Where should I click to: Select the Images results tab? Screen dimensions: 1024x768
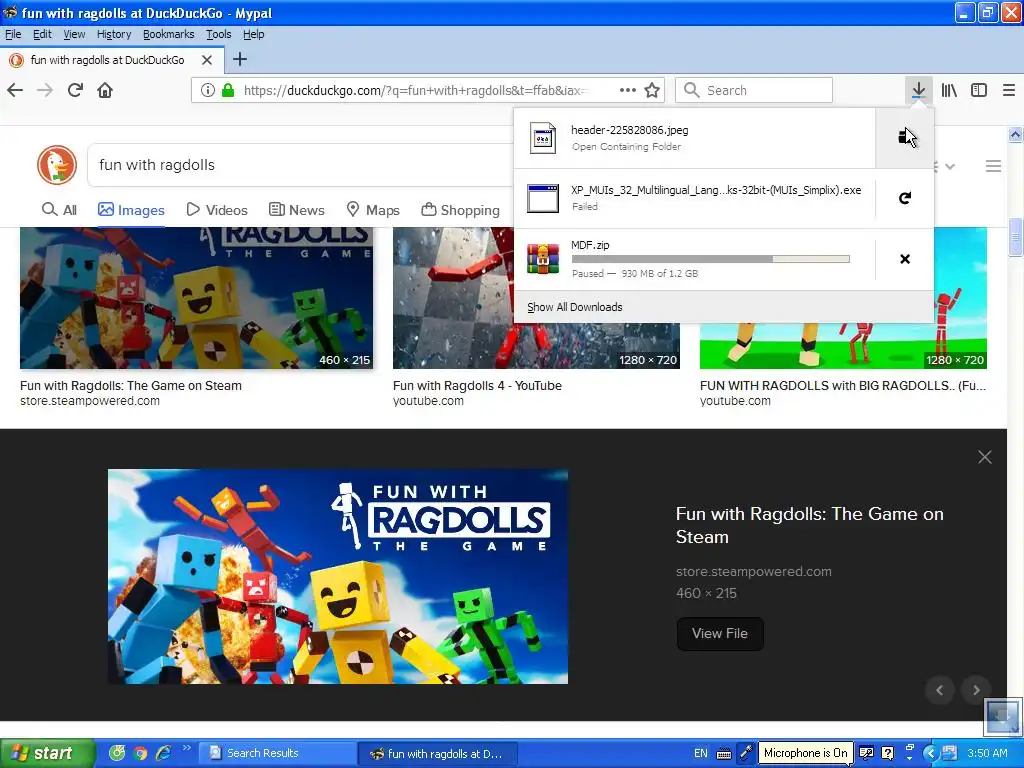(x=131, y=210)
